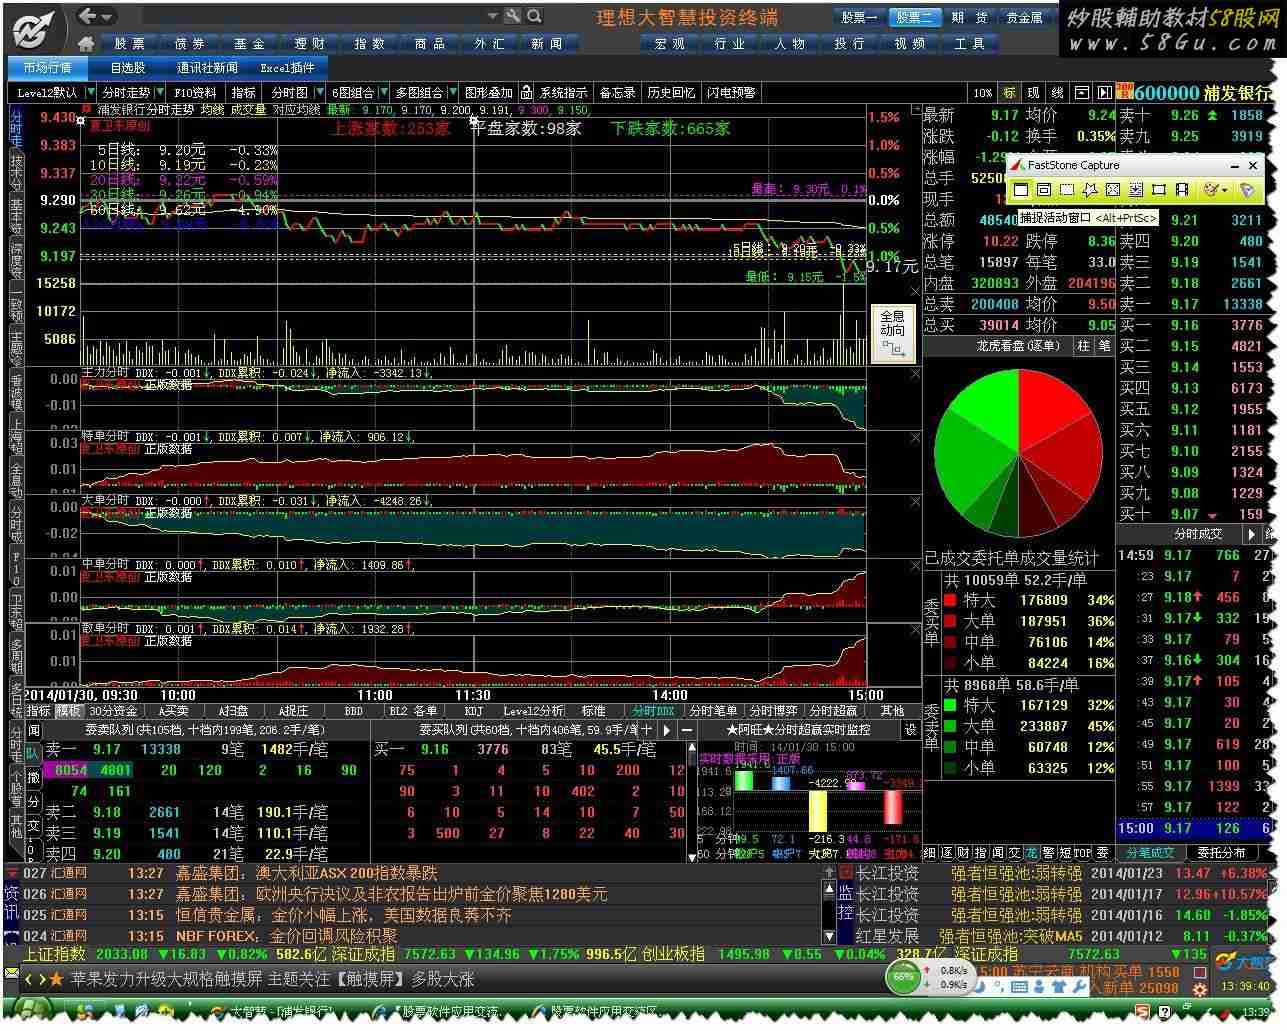
Task: Click the home icon beside 股票 menu
Action: pos(87,43)
